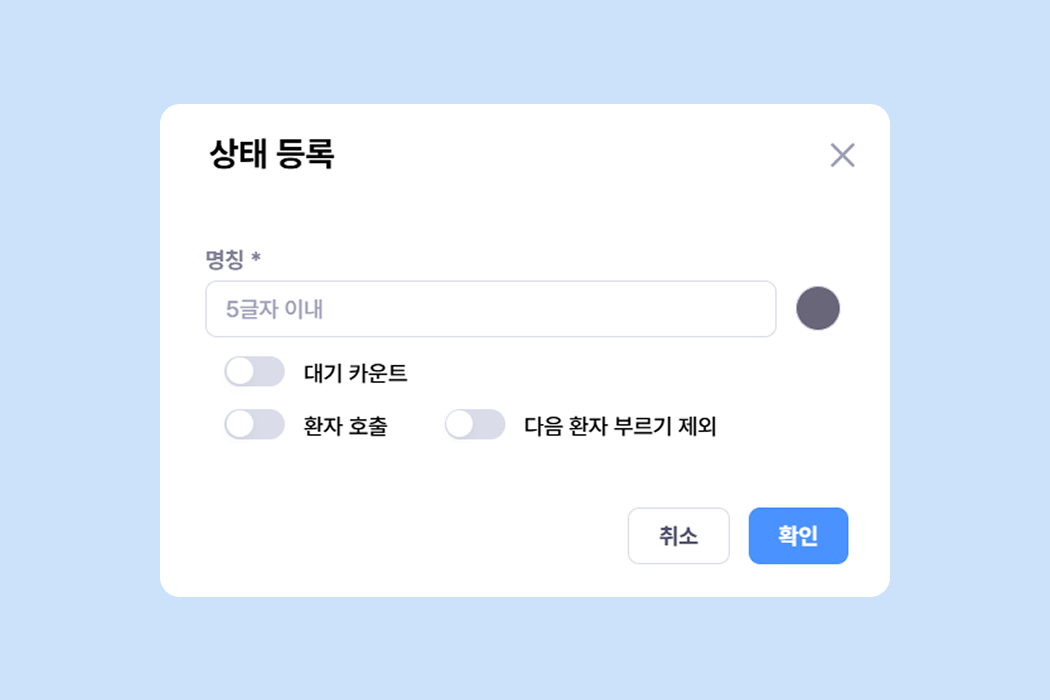Screen dimensions: 1050x700
Task: Toggle 다음 환자 부르기 제외 switch
Action: 474,425
